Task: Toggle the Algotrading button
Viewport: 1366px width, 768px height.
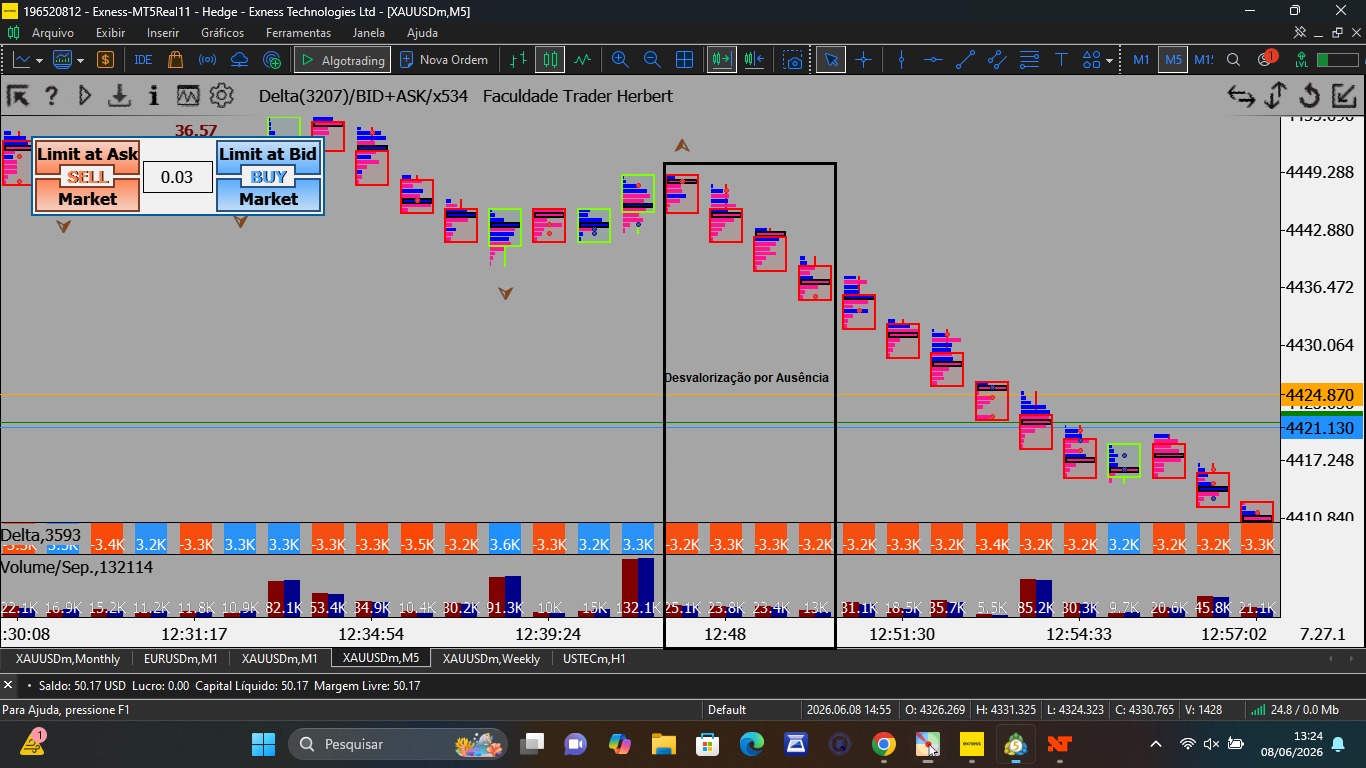Action: (x=341, y=60)
